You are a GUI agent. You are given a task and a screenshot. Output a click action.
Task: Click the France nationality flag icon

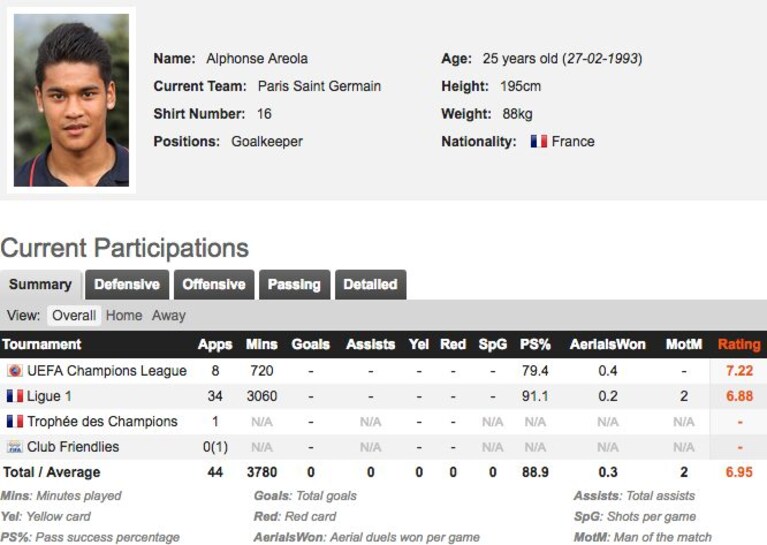(539, 141)
